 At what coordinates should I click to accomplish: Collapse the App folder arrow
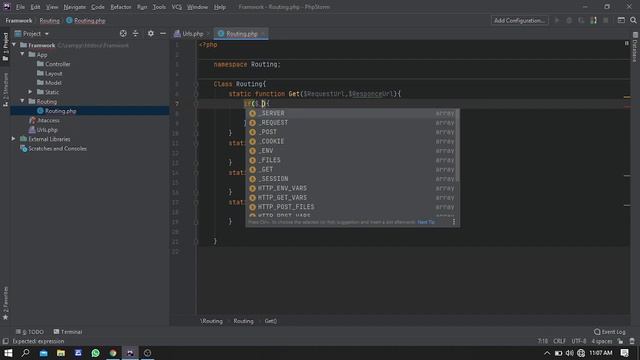pyautogui.click(x=23, y=54)
